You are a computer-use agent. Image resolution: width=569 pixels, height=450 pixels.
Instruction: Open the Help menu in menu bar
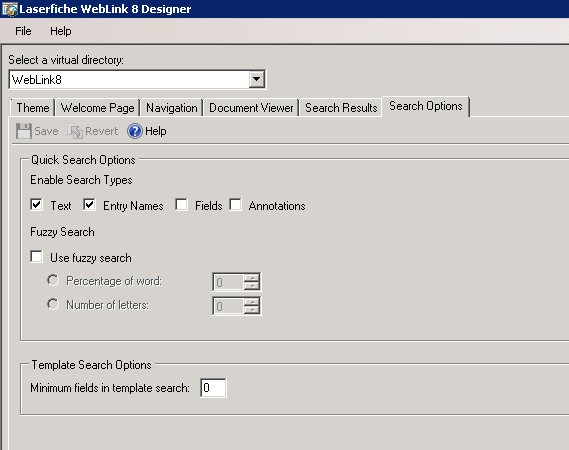[x=61, y=31]
